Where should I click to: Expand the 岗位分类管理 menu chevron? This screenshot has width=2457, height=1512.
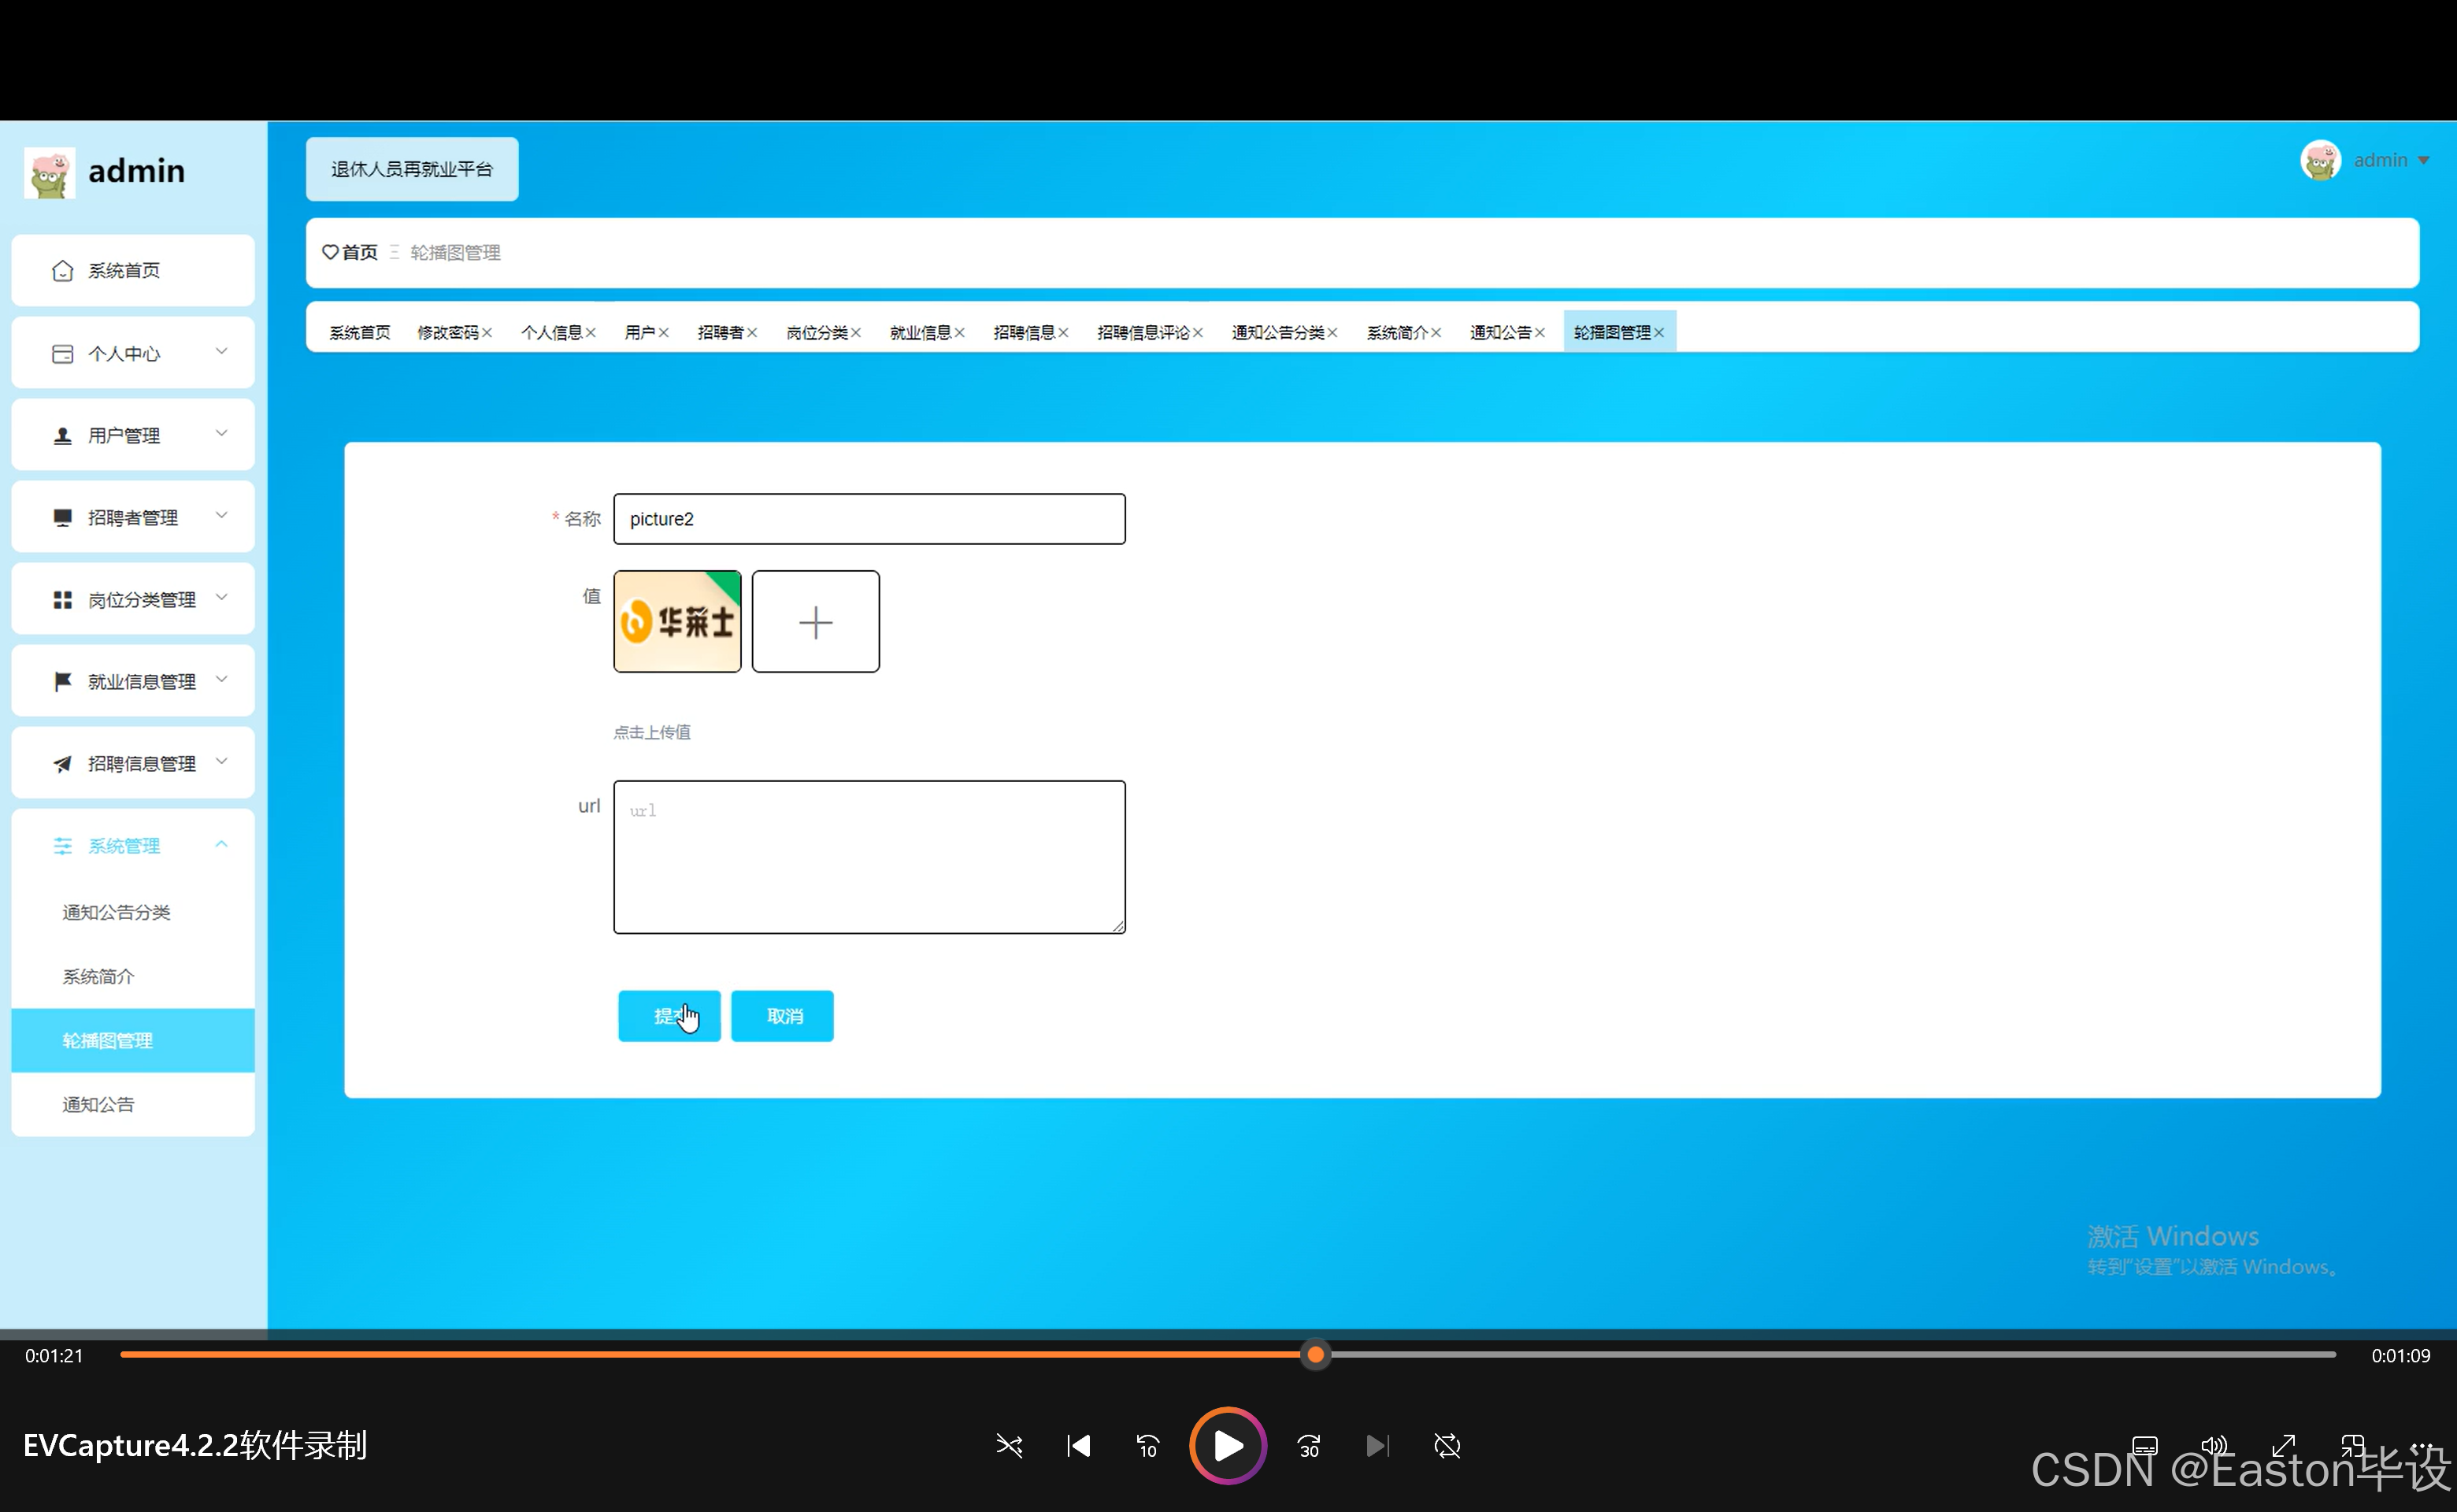(x=222, y=597)
